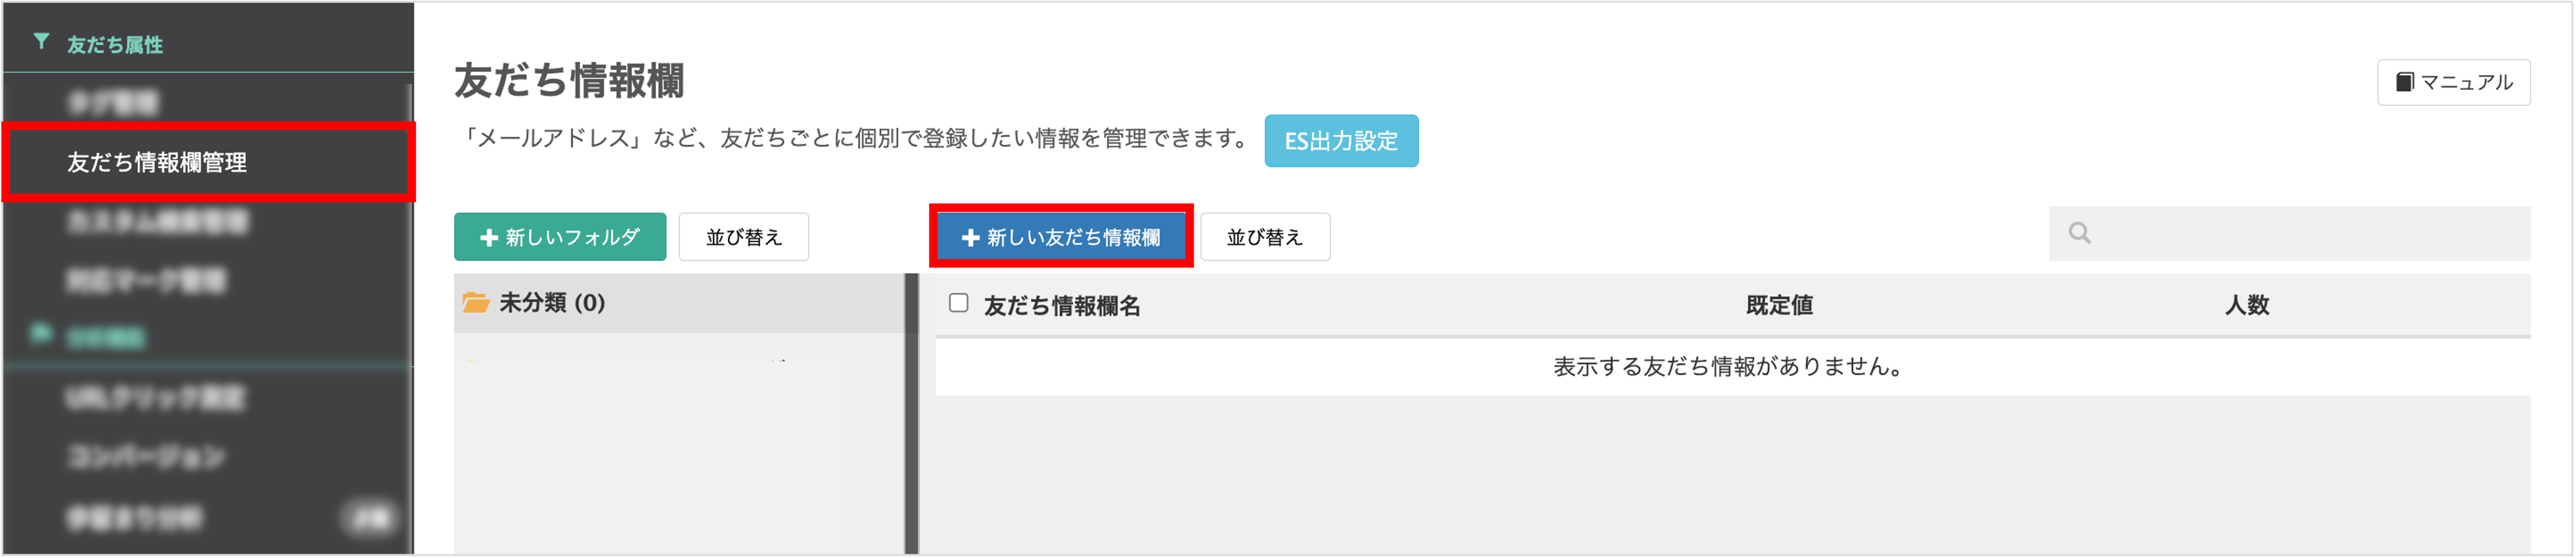Toggle the 友だち情報欄名 select-all checkbox
Image resolution: width=2576 pixels, height=558 pixels.
pos(958,303)
